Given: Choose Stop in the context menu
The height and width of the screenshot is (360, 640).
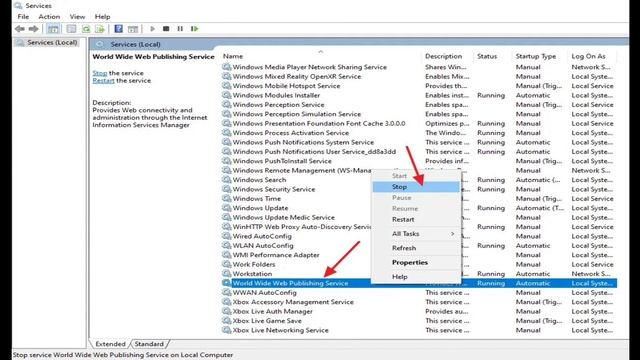Looking at the screenshot, I should (x=416, y=187).
